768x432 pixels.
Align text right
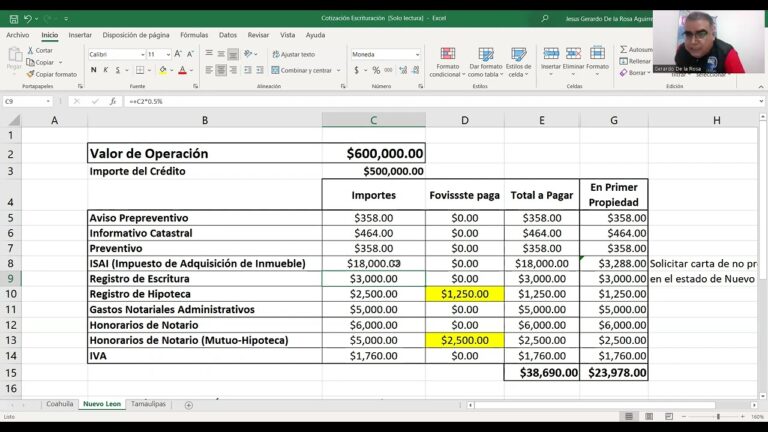(233, 70)
